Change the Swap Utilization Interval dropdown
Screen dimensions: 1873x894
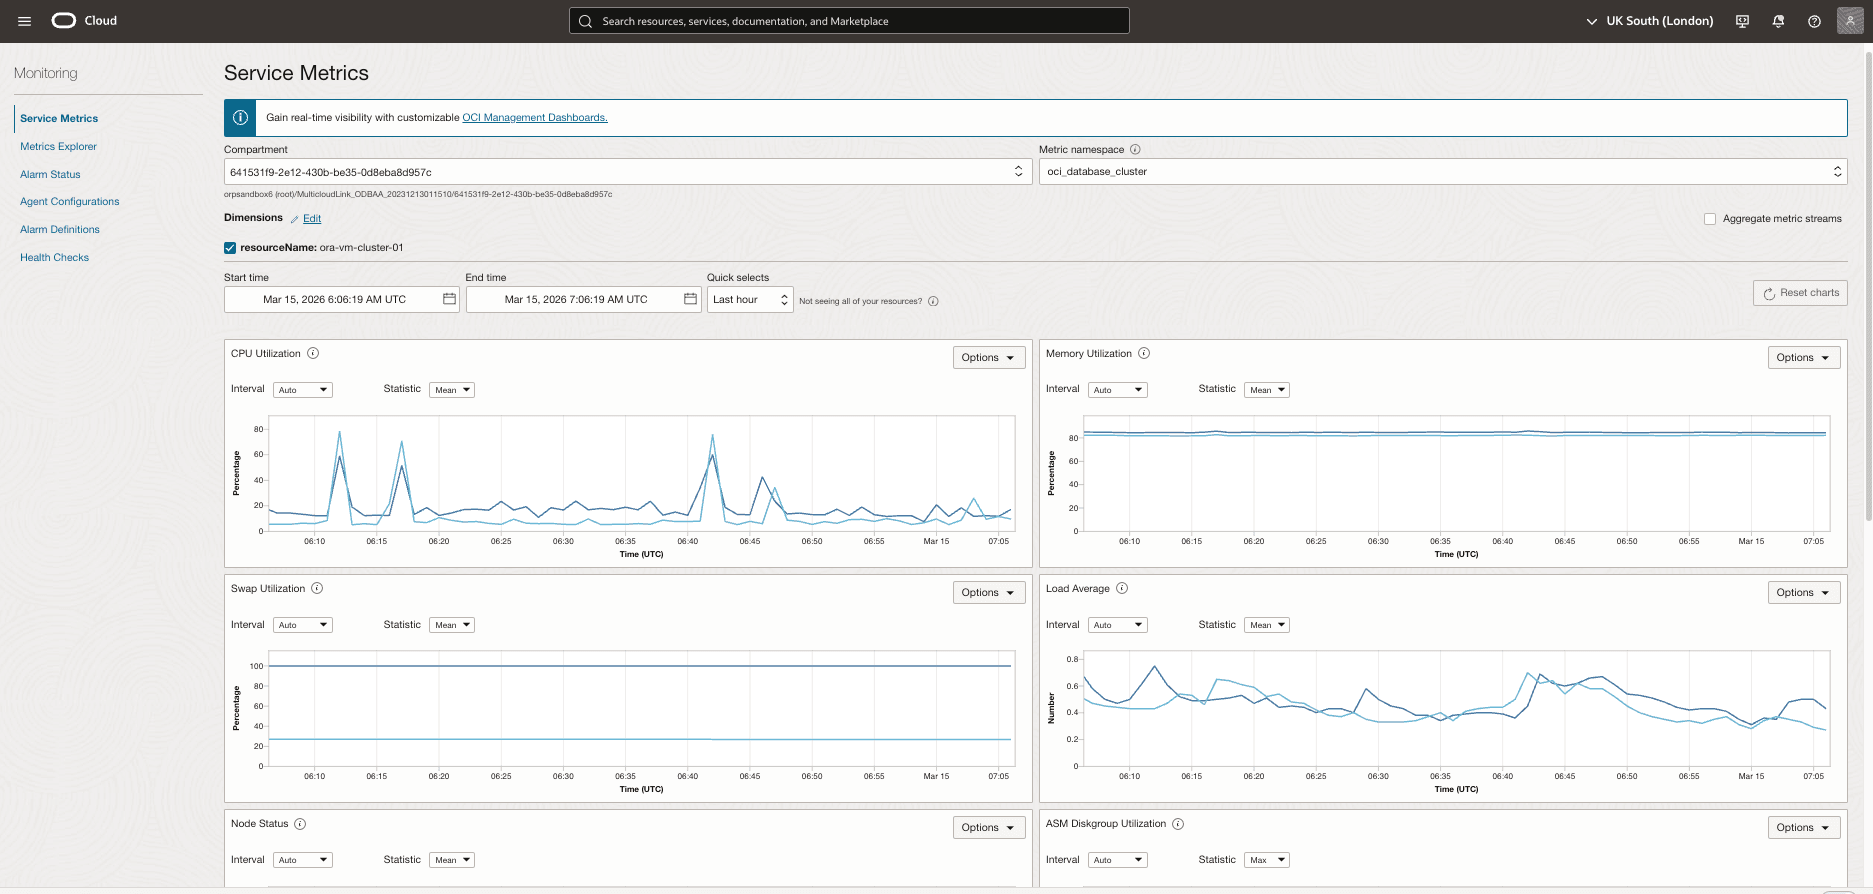(302, 625)
